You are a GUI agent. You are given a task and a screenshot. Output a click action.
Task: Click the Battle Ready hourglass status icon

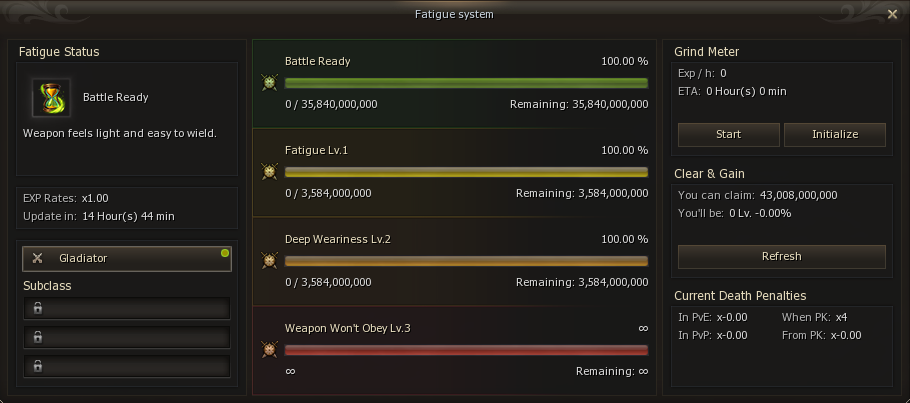tap(49, 98)
